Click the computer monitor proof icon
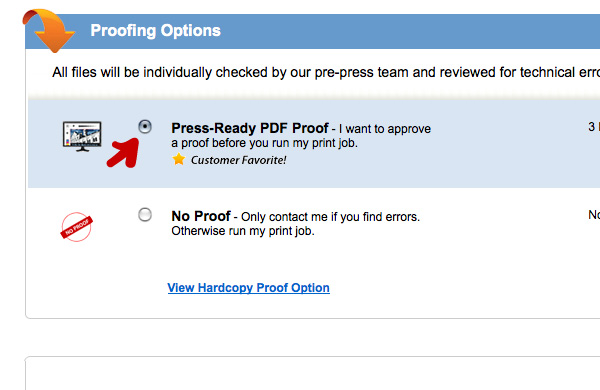This screenshot has height=390, width=600. coord(82,137)
